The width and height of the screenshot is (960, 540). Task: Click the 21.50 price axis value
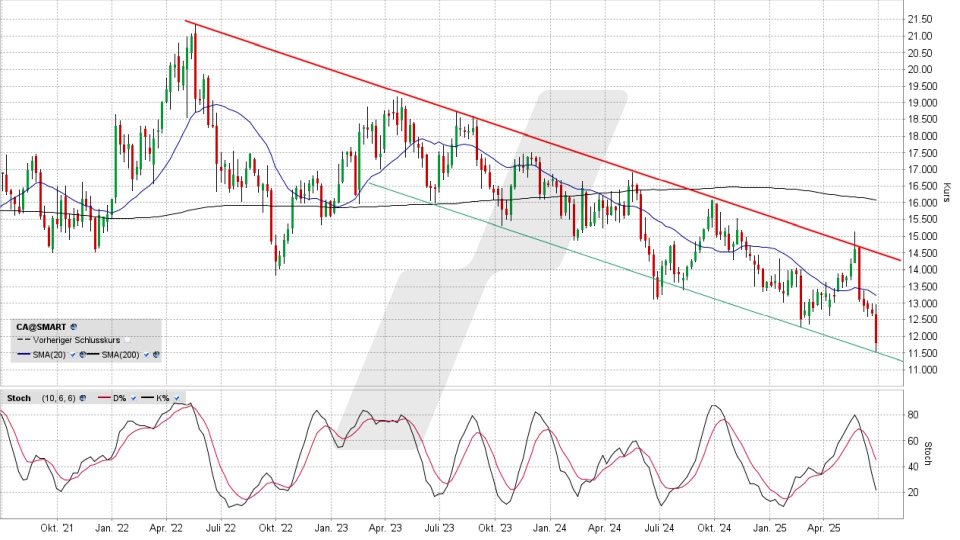[920, 20]
